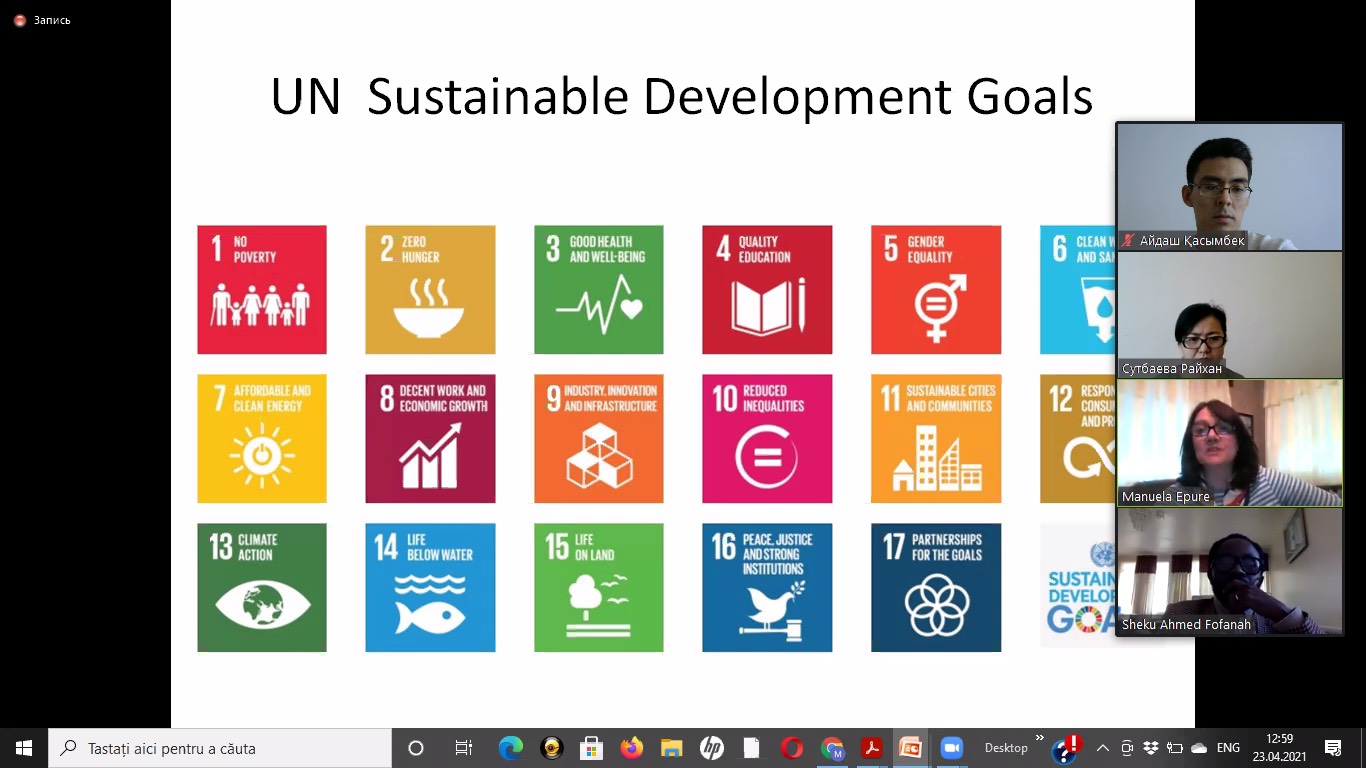Open Adobe Acrobat Reader in taskbar
This screenshot has height=768, width=1366.
click(x=872, y=748)
